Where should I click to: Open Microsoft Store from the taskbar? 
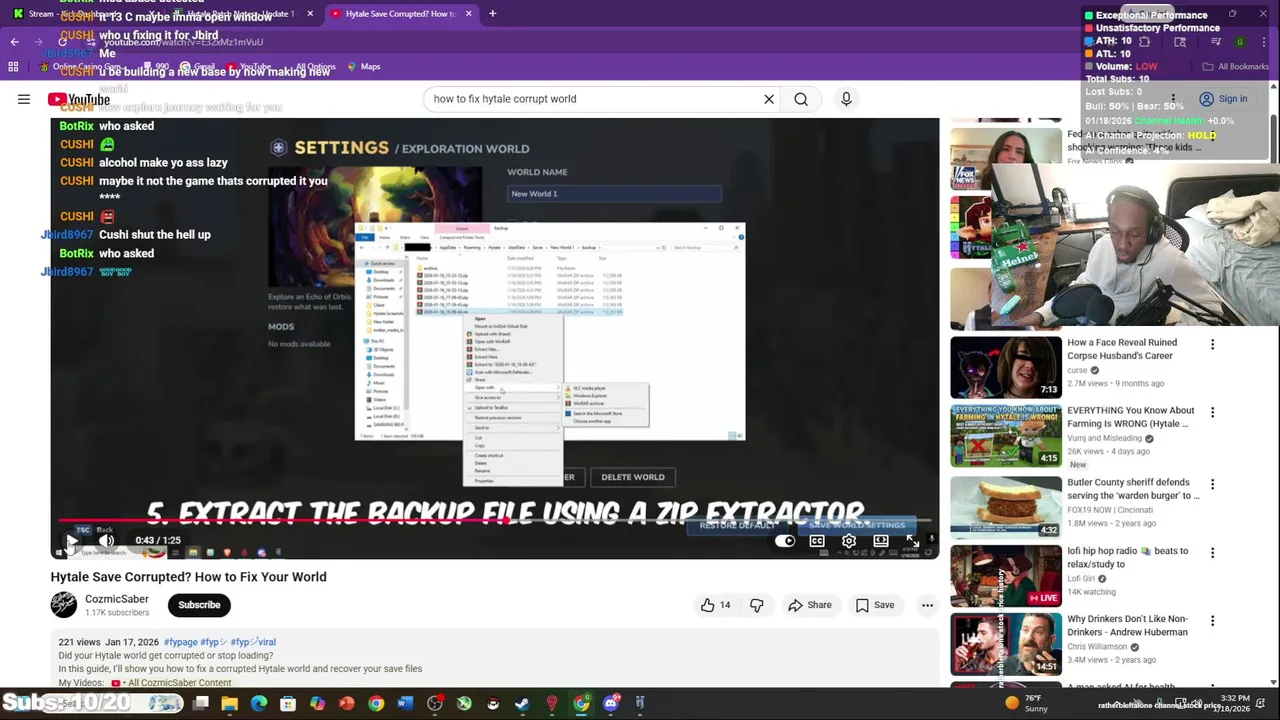288,704
